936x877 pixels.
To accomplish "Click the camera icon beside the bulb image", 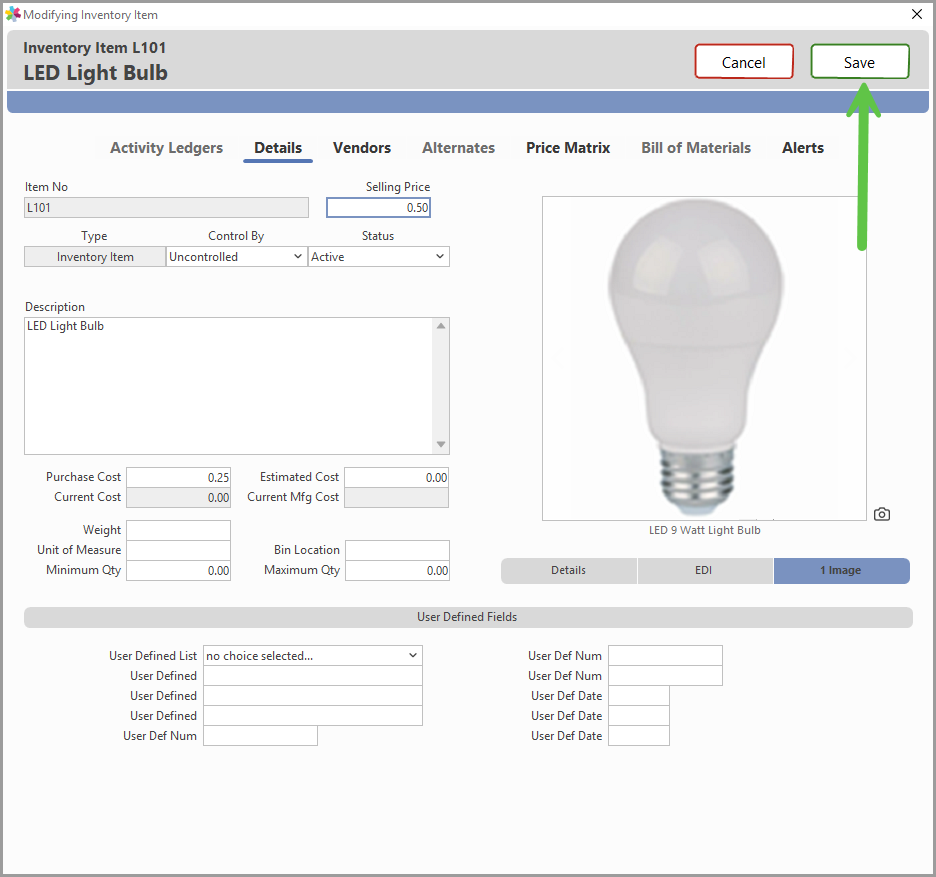I will (881, 514).
